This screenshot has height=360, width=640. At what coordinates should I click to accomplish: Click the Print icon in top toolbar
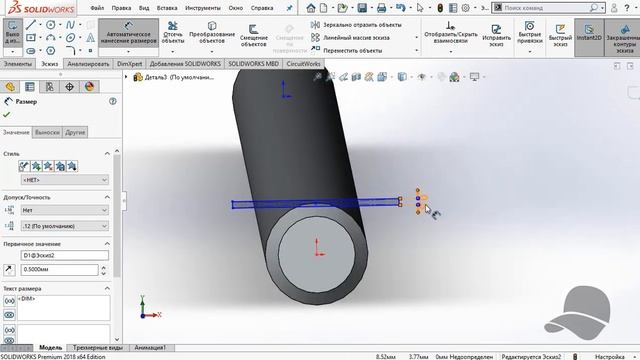click(381, 8)
